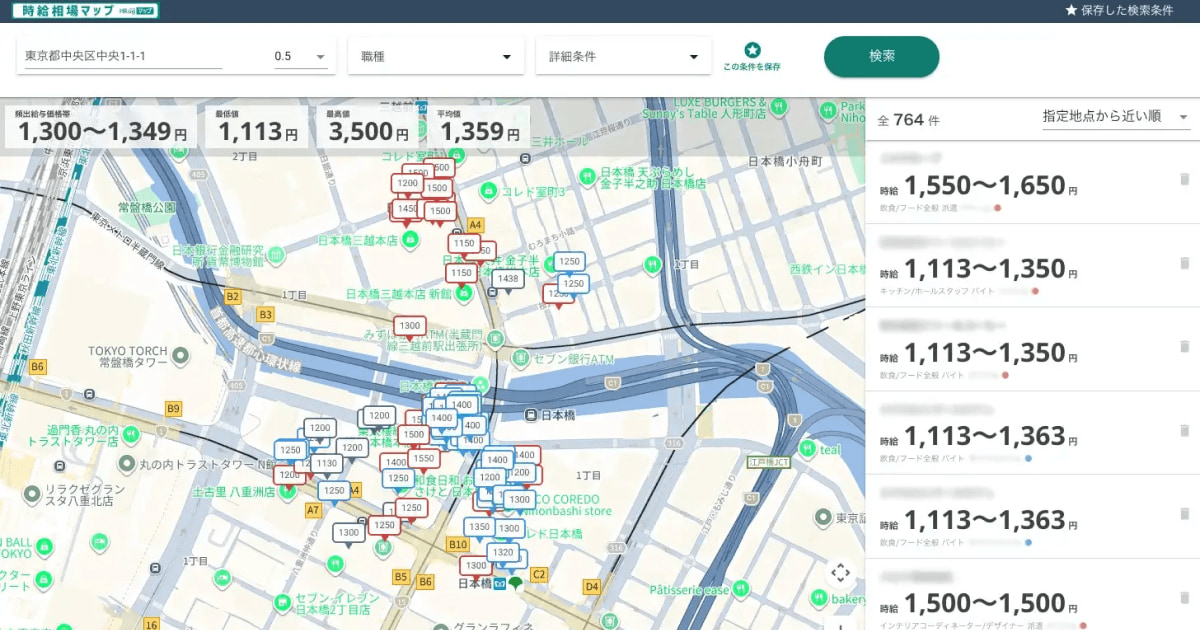Click the 頻出給与価格帯 1,300〜1,349円 card
The image size is (1200, 630).
coord(102,127)
